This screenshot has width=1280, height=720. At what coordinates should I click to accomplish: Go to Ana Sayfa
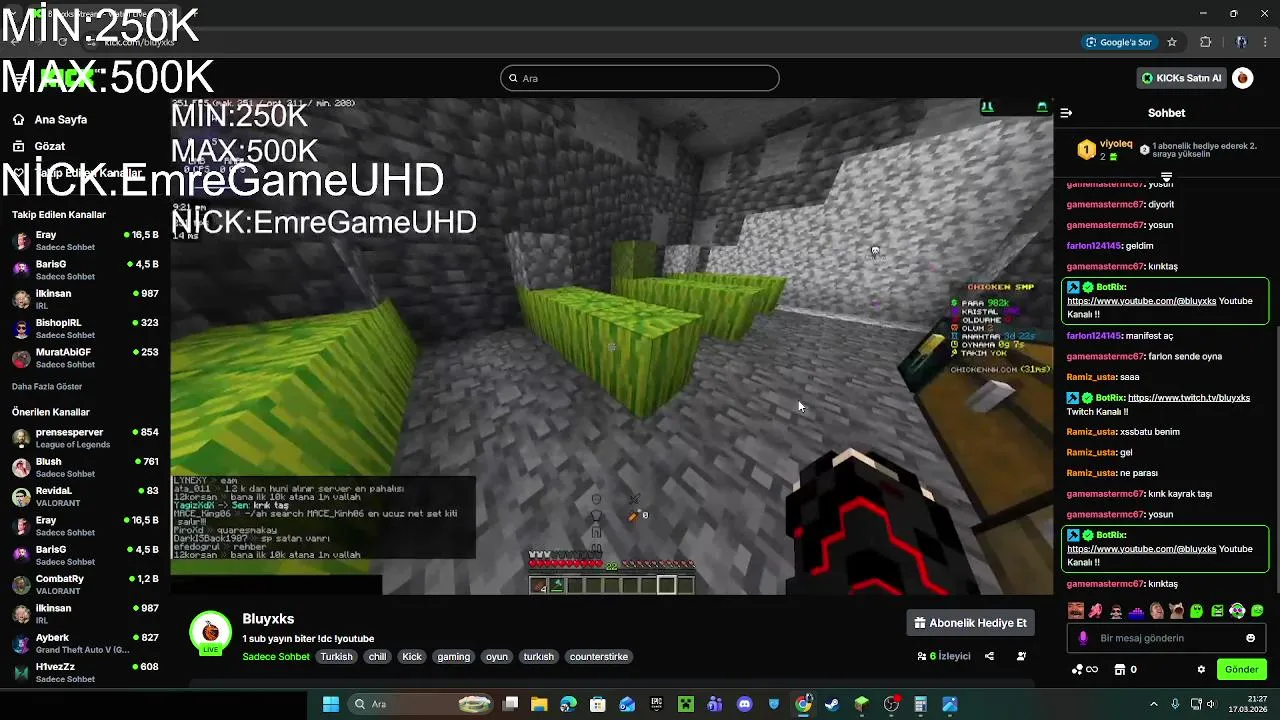coord(61,119)
